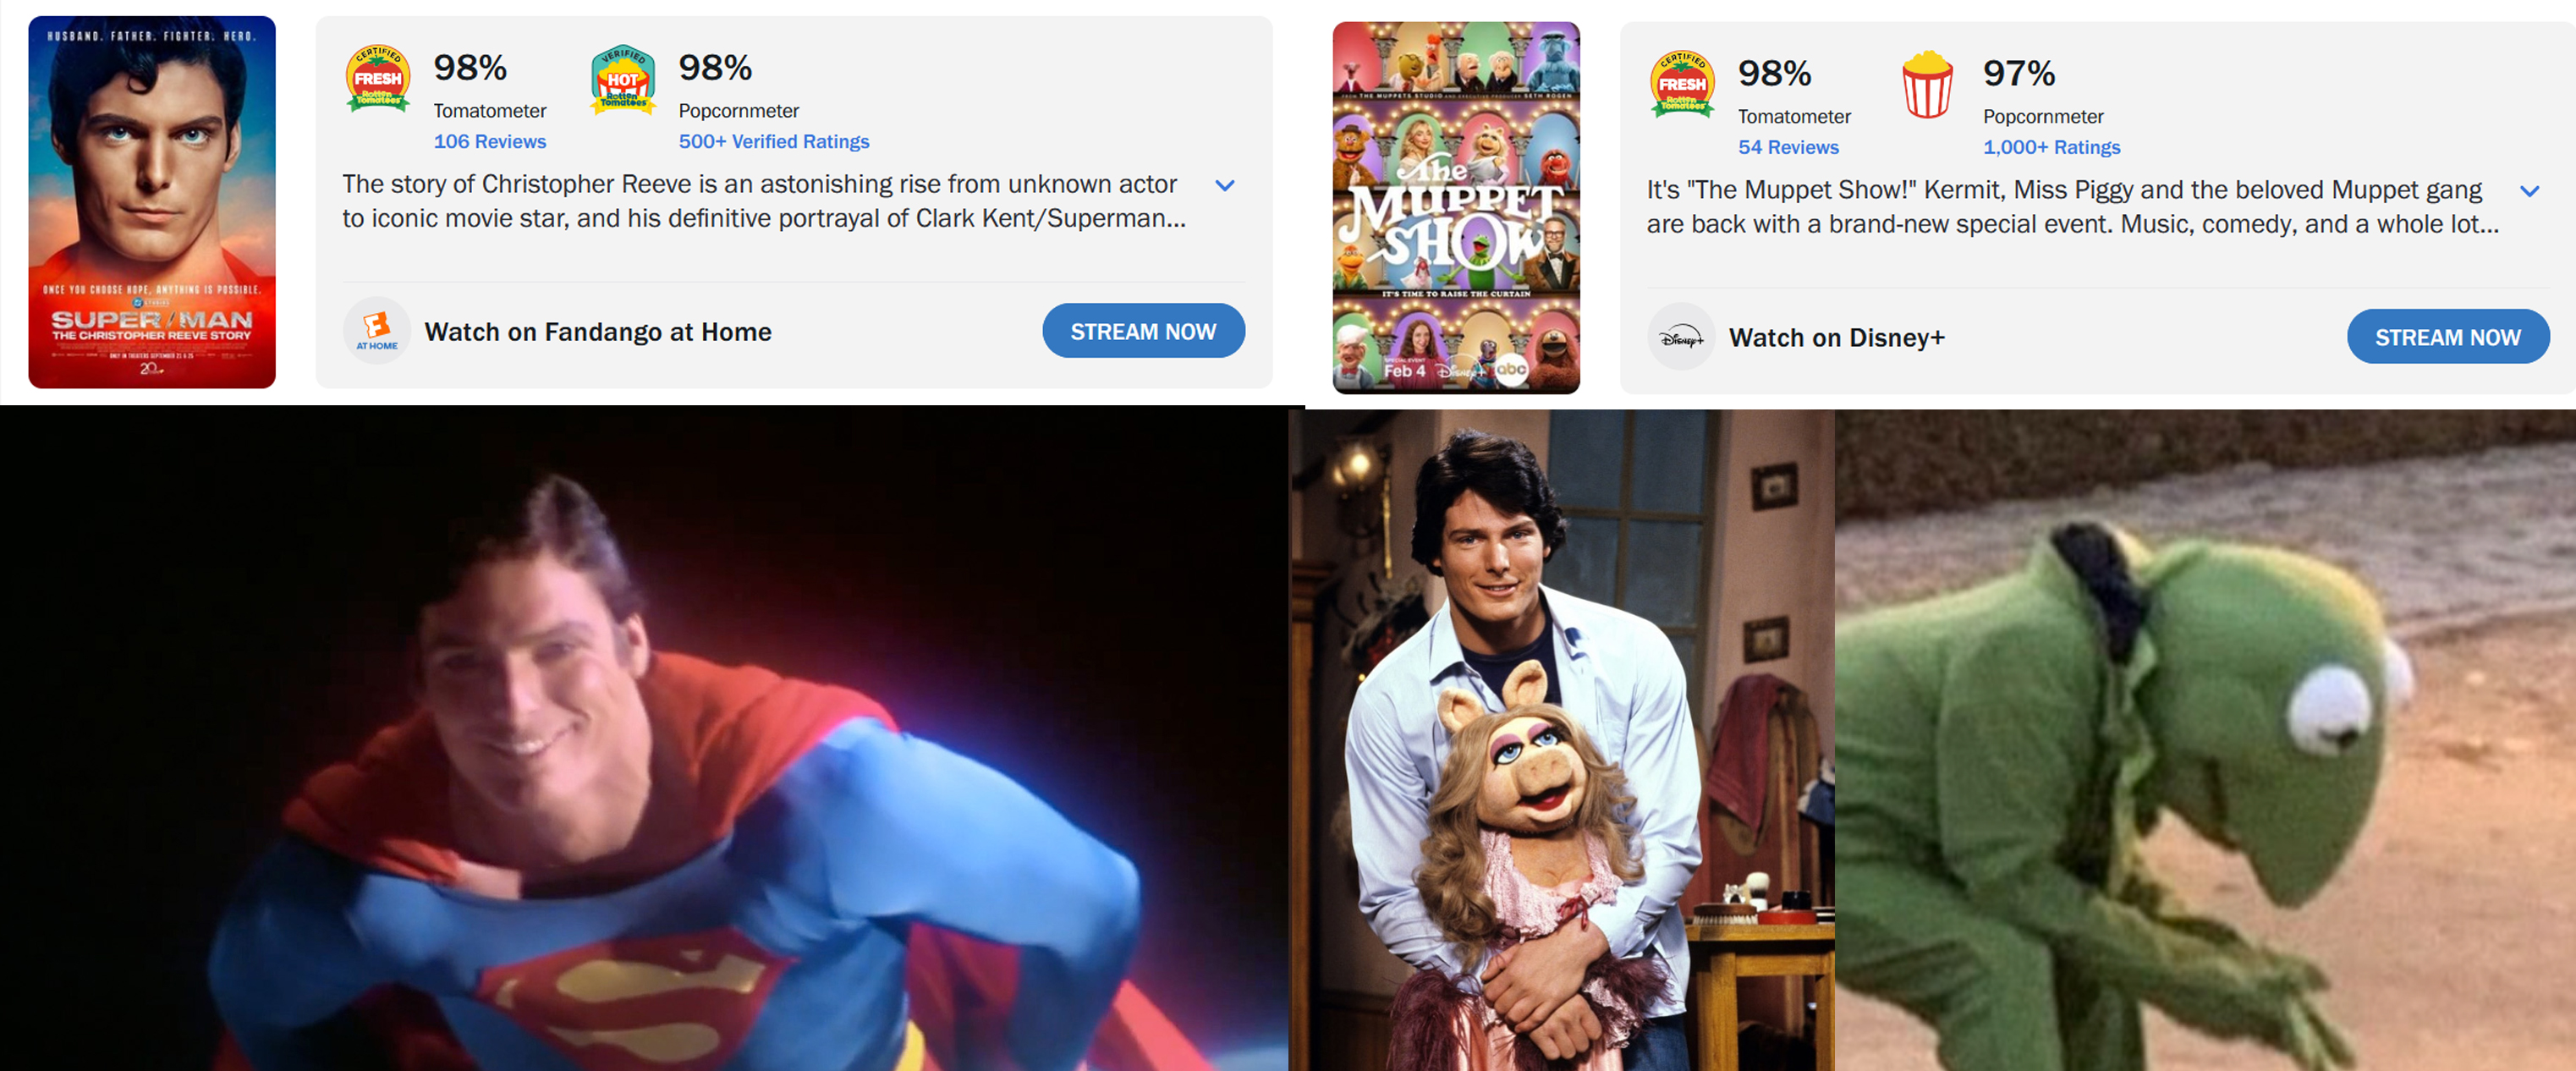Image resolution: width=2576 pixels, height=1071 pixels.
Task: Click the Watch on Disney+ text
Action: (1837, 338)
